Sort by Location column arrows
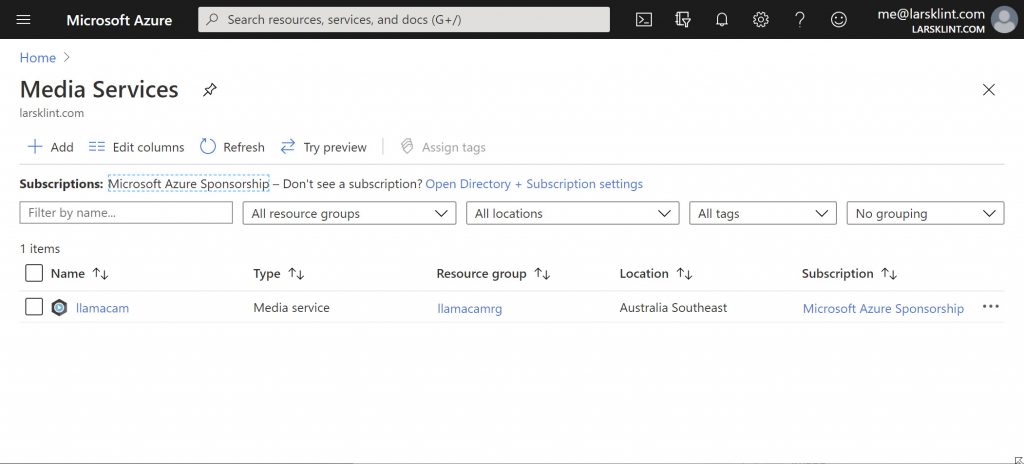Screen dimensions: 1024x464 (x=684, y=274)
